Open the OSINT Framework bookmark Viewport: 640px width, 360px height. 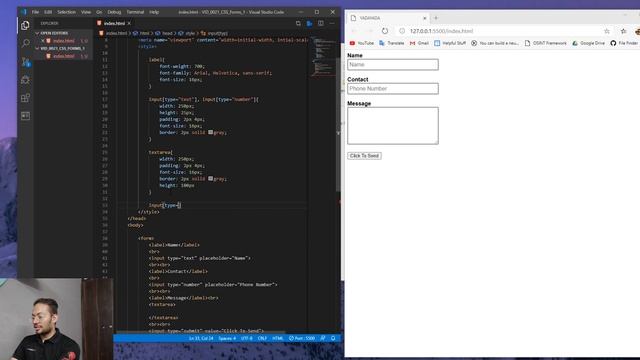click(546, 43)
